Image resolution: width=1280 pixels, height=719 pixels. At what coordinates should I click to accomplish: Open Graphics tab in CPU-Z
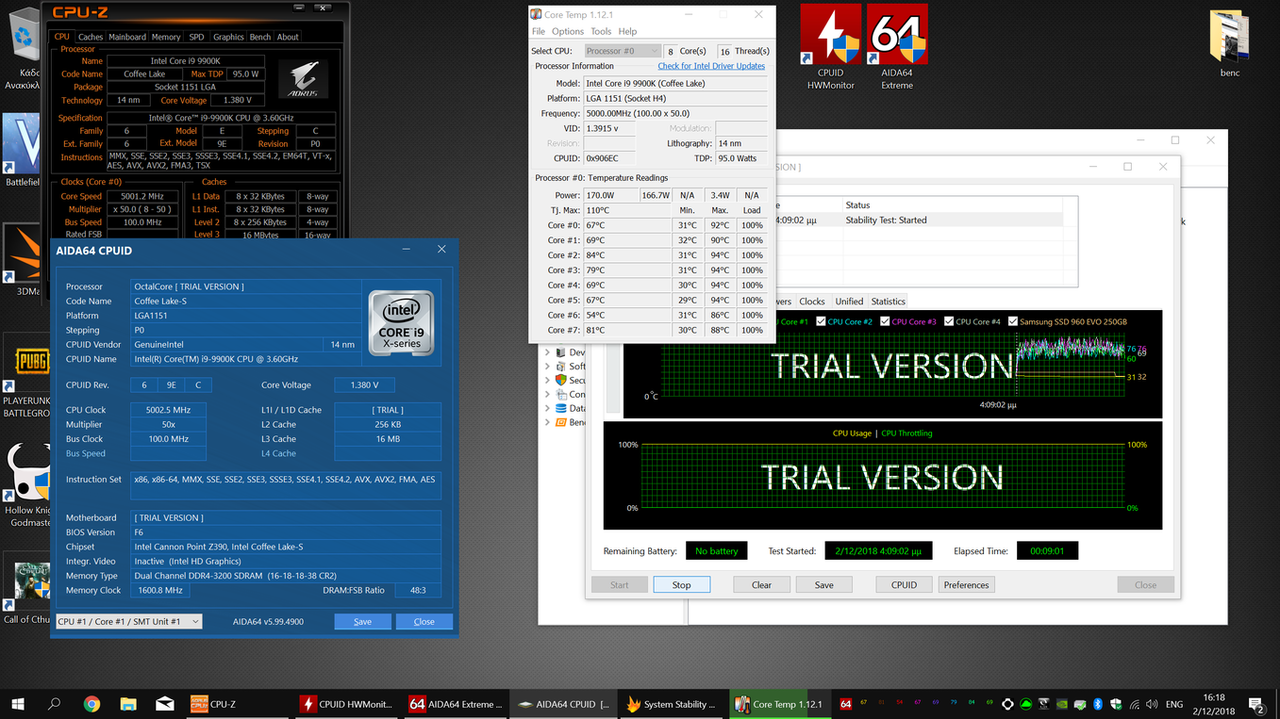click(228, 37)
